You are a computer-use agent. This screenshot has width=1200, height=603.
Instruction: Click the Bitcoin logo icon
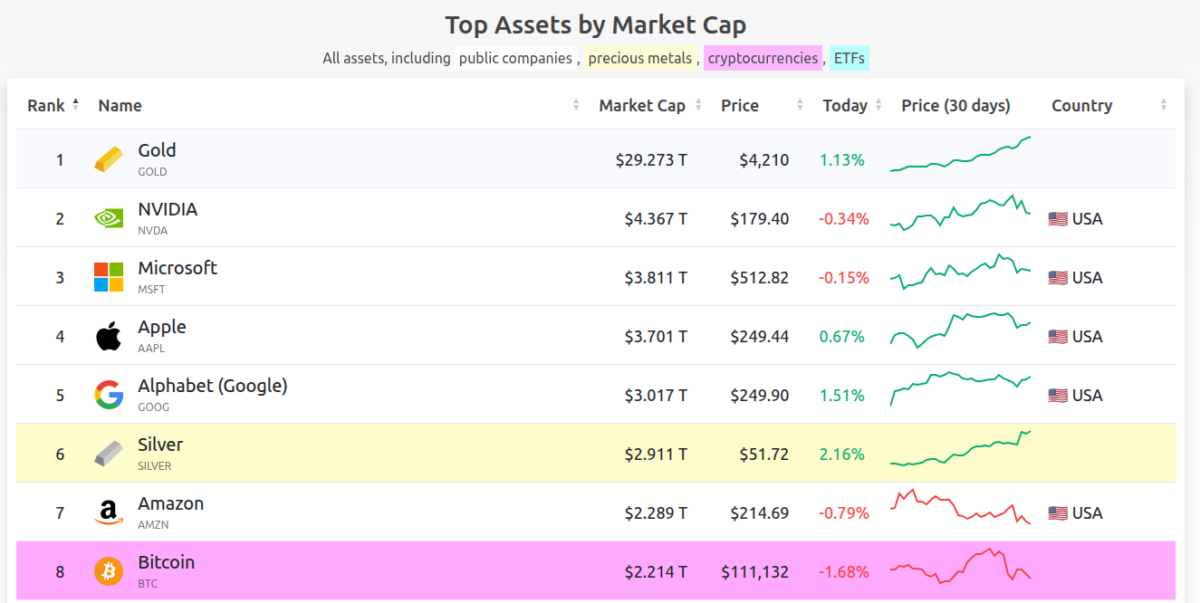(109, 571)
